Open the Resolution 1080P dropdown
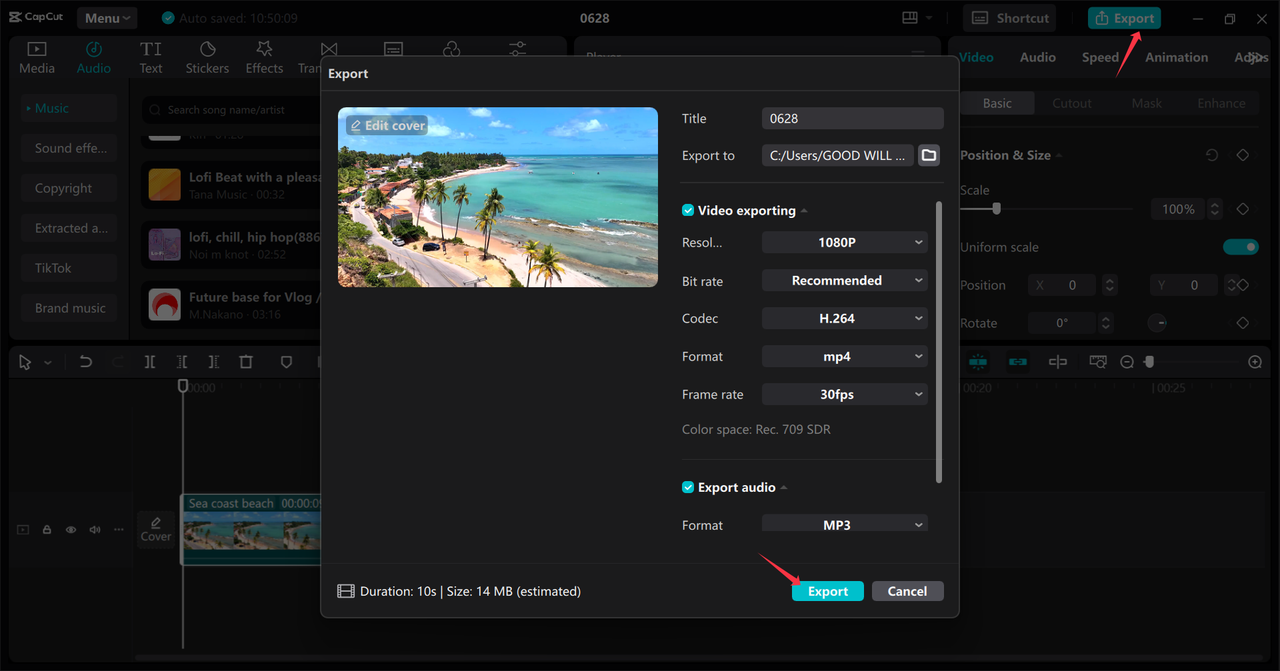 point(845,242)
